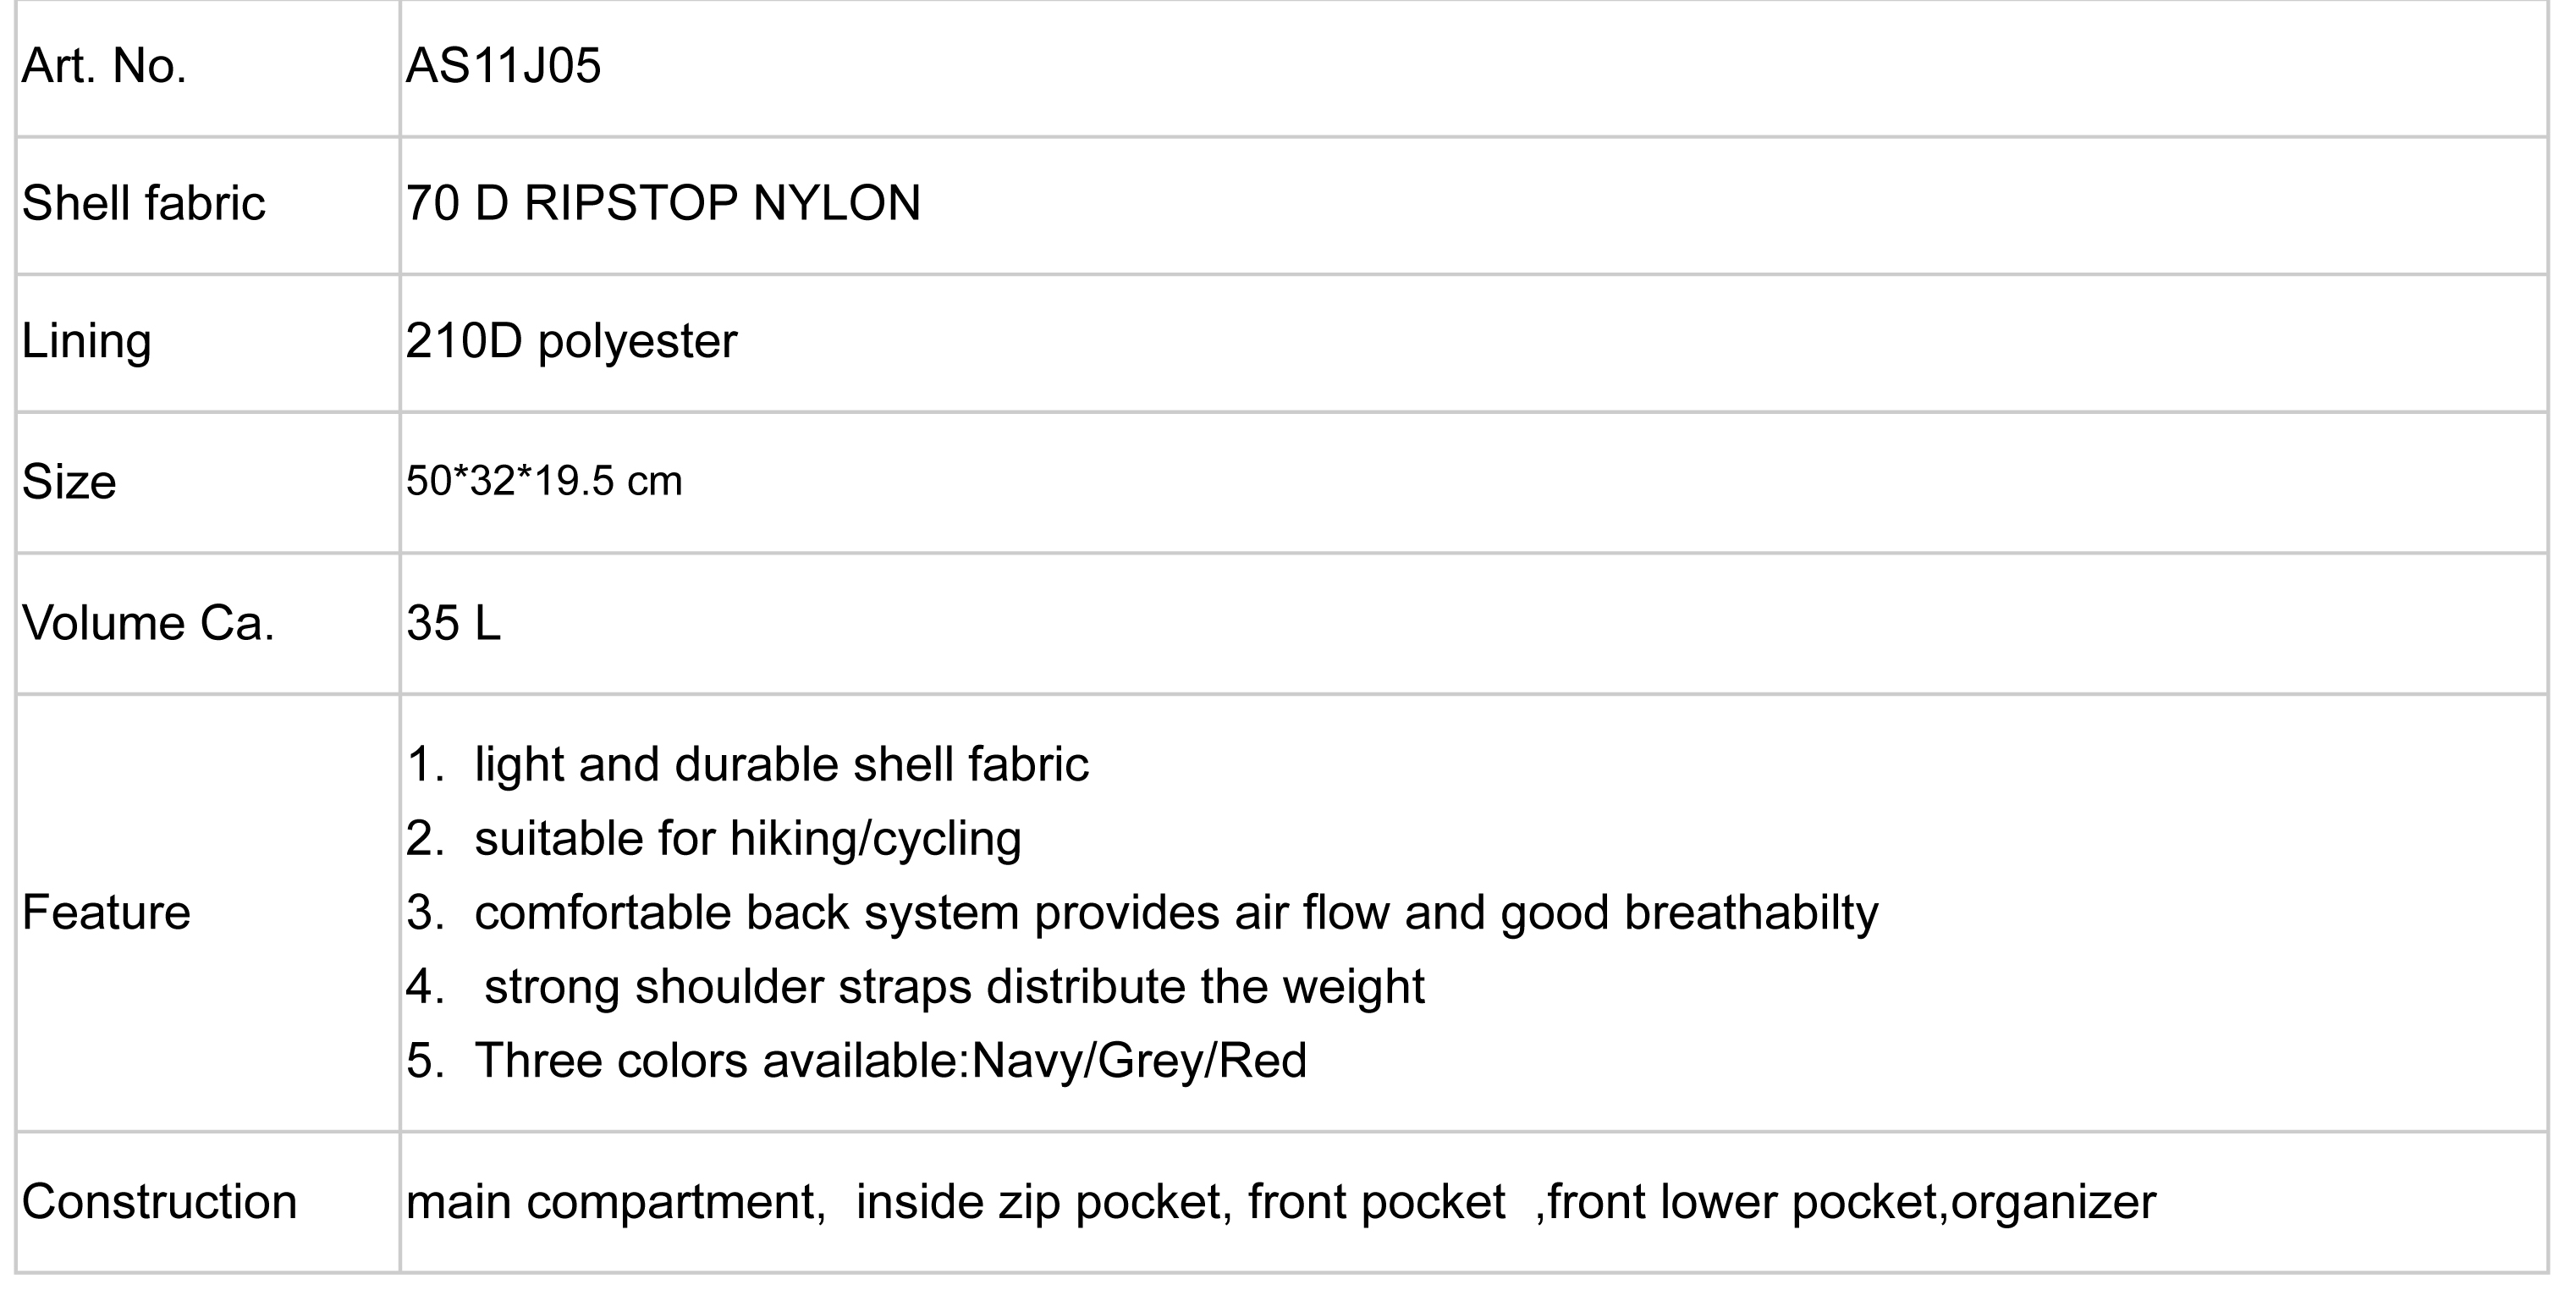Select the 70 D RIPSTOP NYLON cell
This screenshot has height=1307, width=2576.
click(x=1474, y=205)
